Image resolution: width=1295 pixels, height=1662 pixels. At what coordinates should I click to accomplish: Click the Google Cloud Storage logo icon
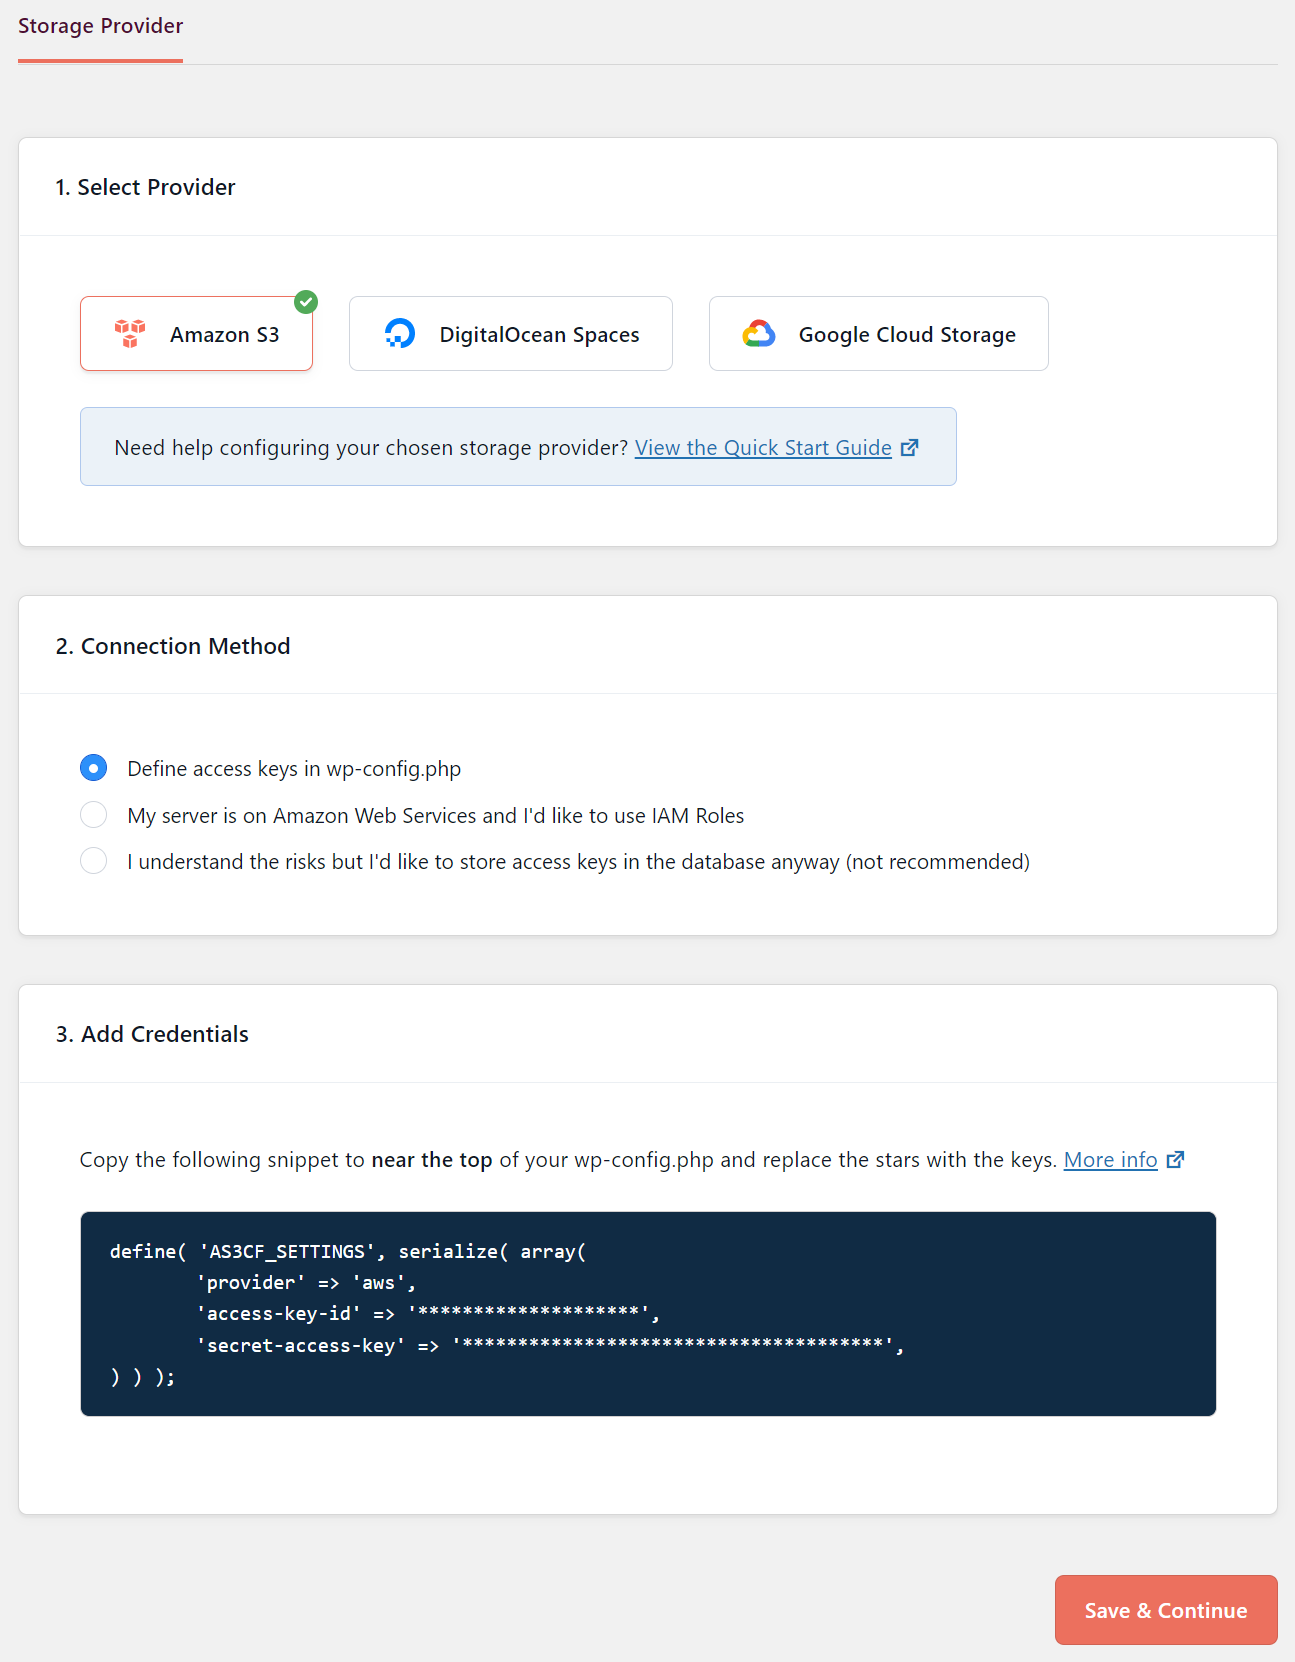[x=759, y=334]
